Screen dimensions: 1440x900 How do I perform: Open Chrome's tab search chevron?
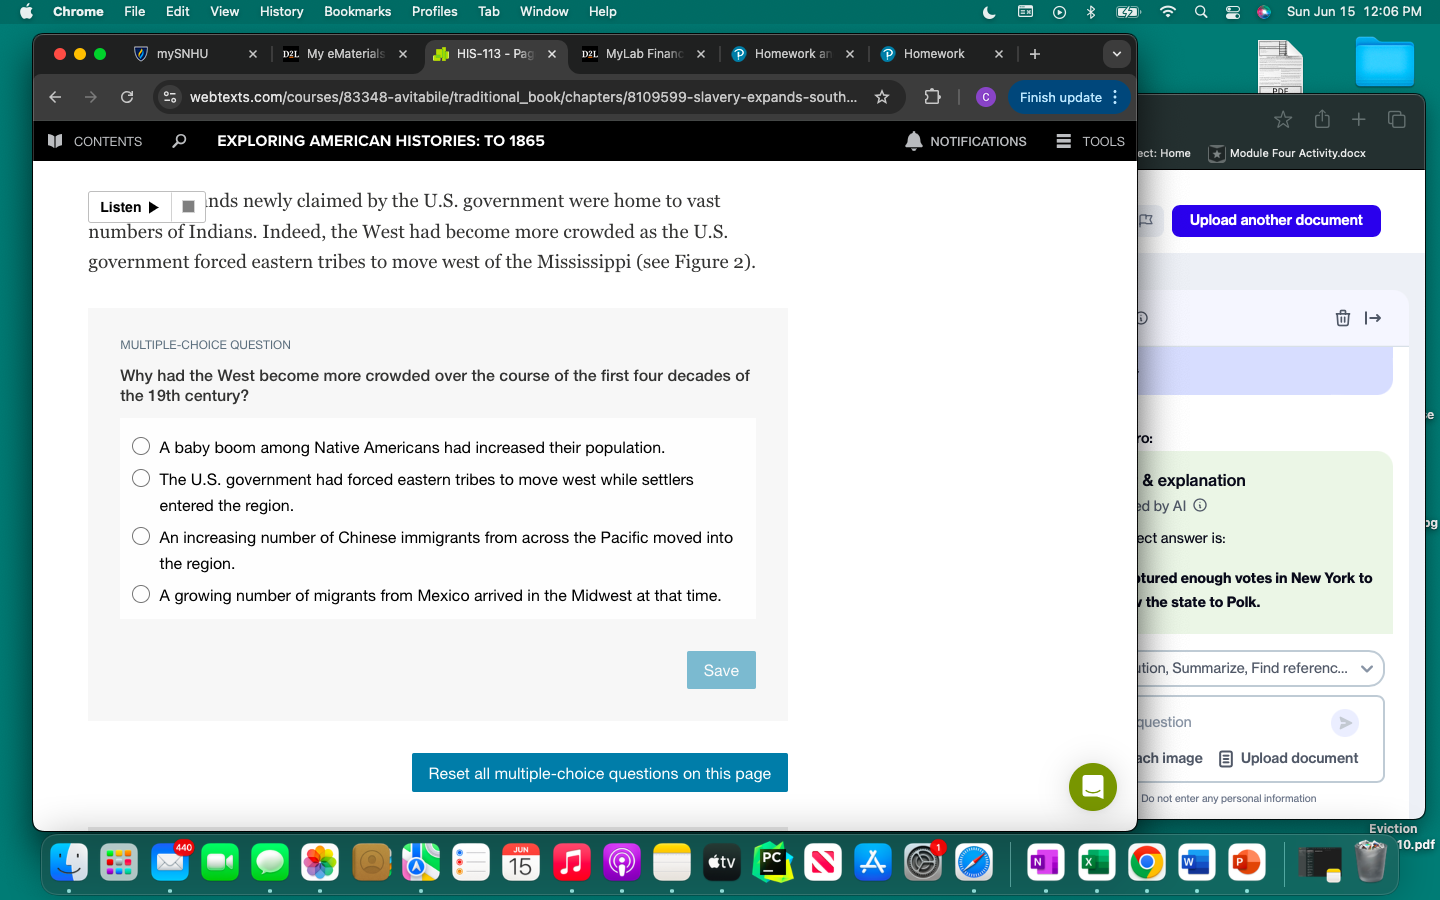click(x=1117, y=54)
